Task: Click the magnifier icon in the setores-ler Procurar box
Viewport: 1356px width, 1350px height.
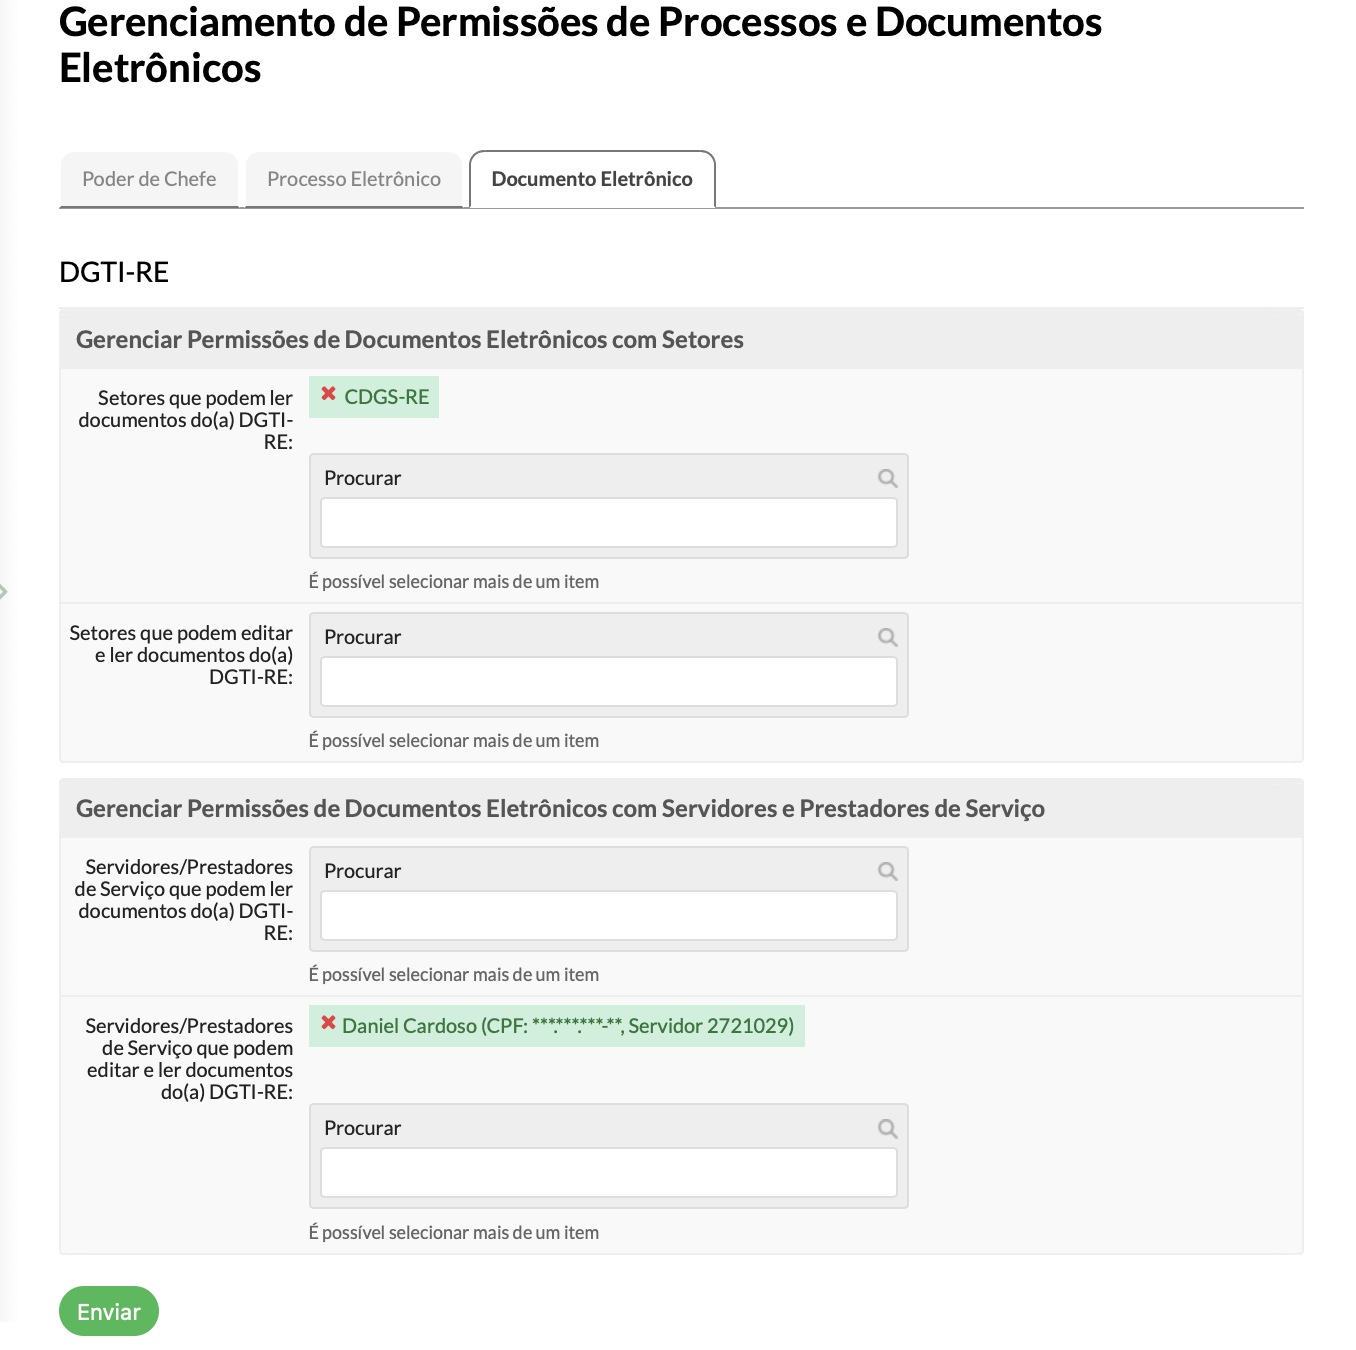Action: (886, 478)
